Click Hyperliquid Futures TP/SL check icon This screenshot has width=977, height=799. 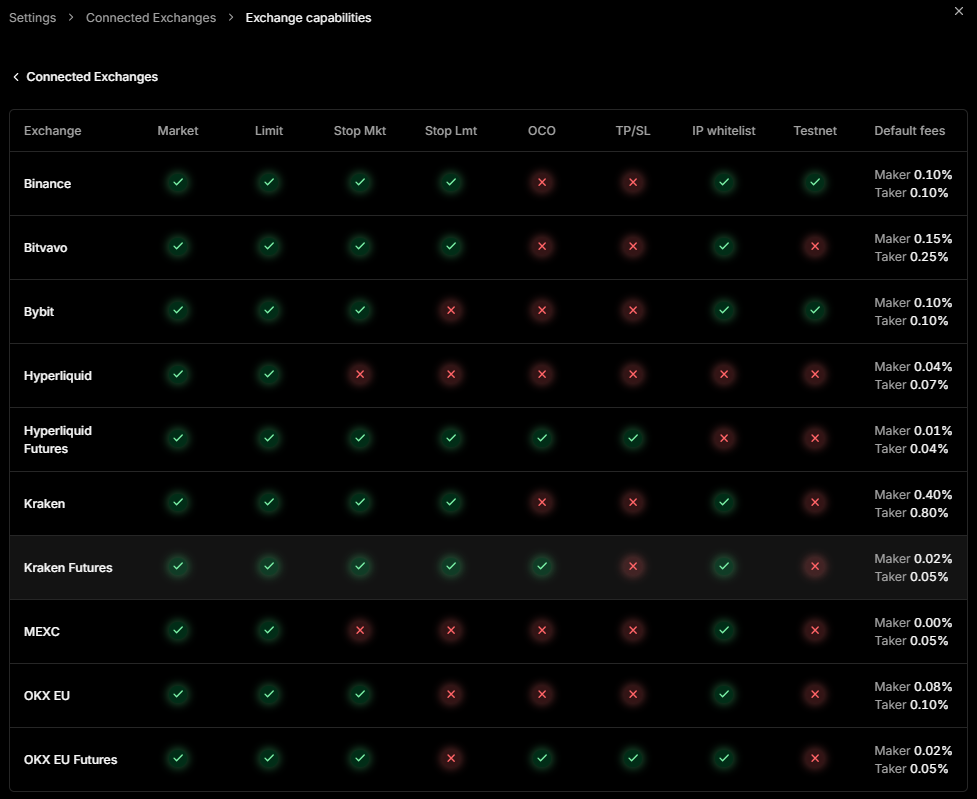coord(633,438)
